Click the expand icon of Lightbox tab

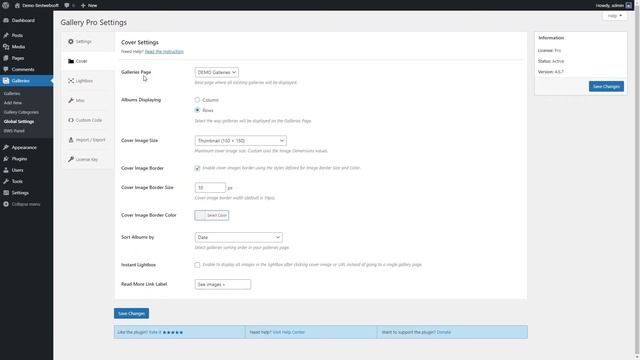click(71, 81)
